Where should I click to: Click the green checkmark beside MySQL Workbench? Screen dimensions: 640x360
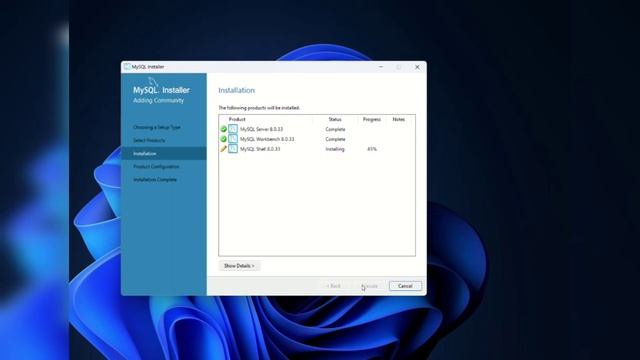pos(223,139)
